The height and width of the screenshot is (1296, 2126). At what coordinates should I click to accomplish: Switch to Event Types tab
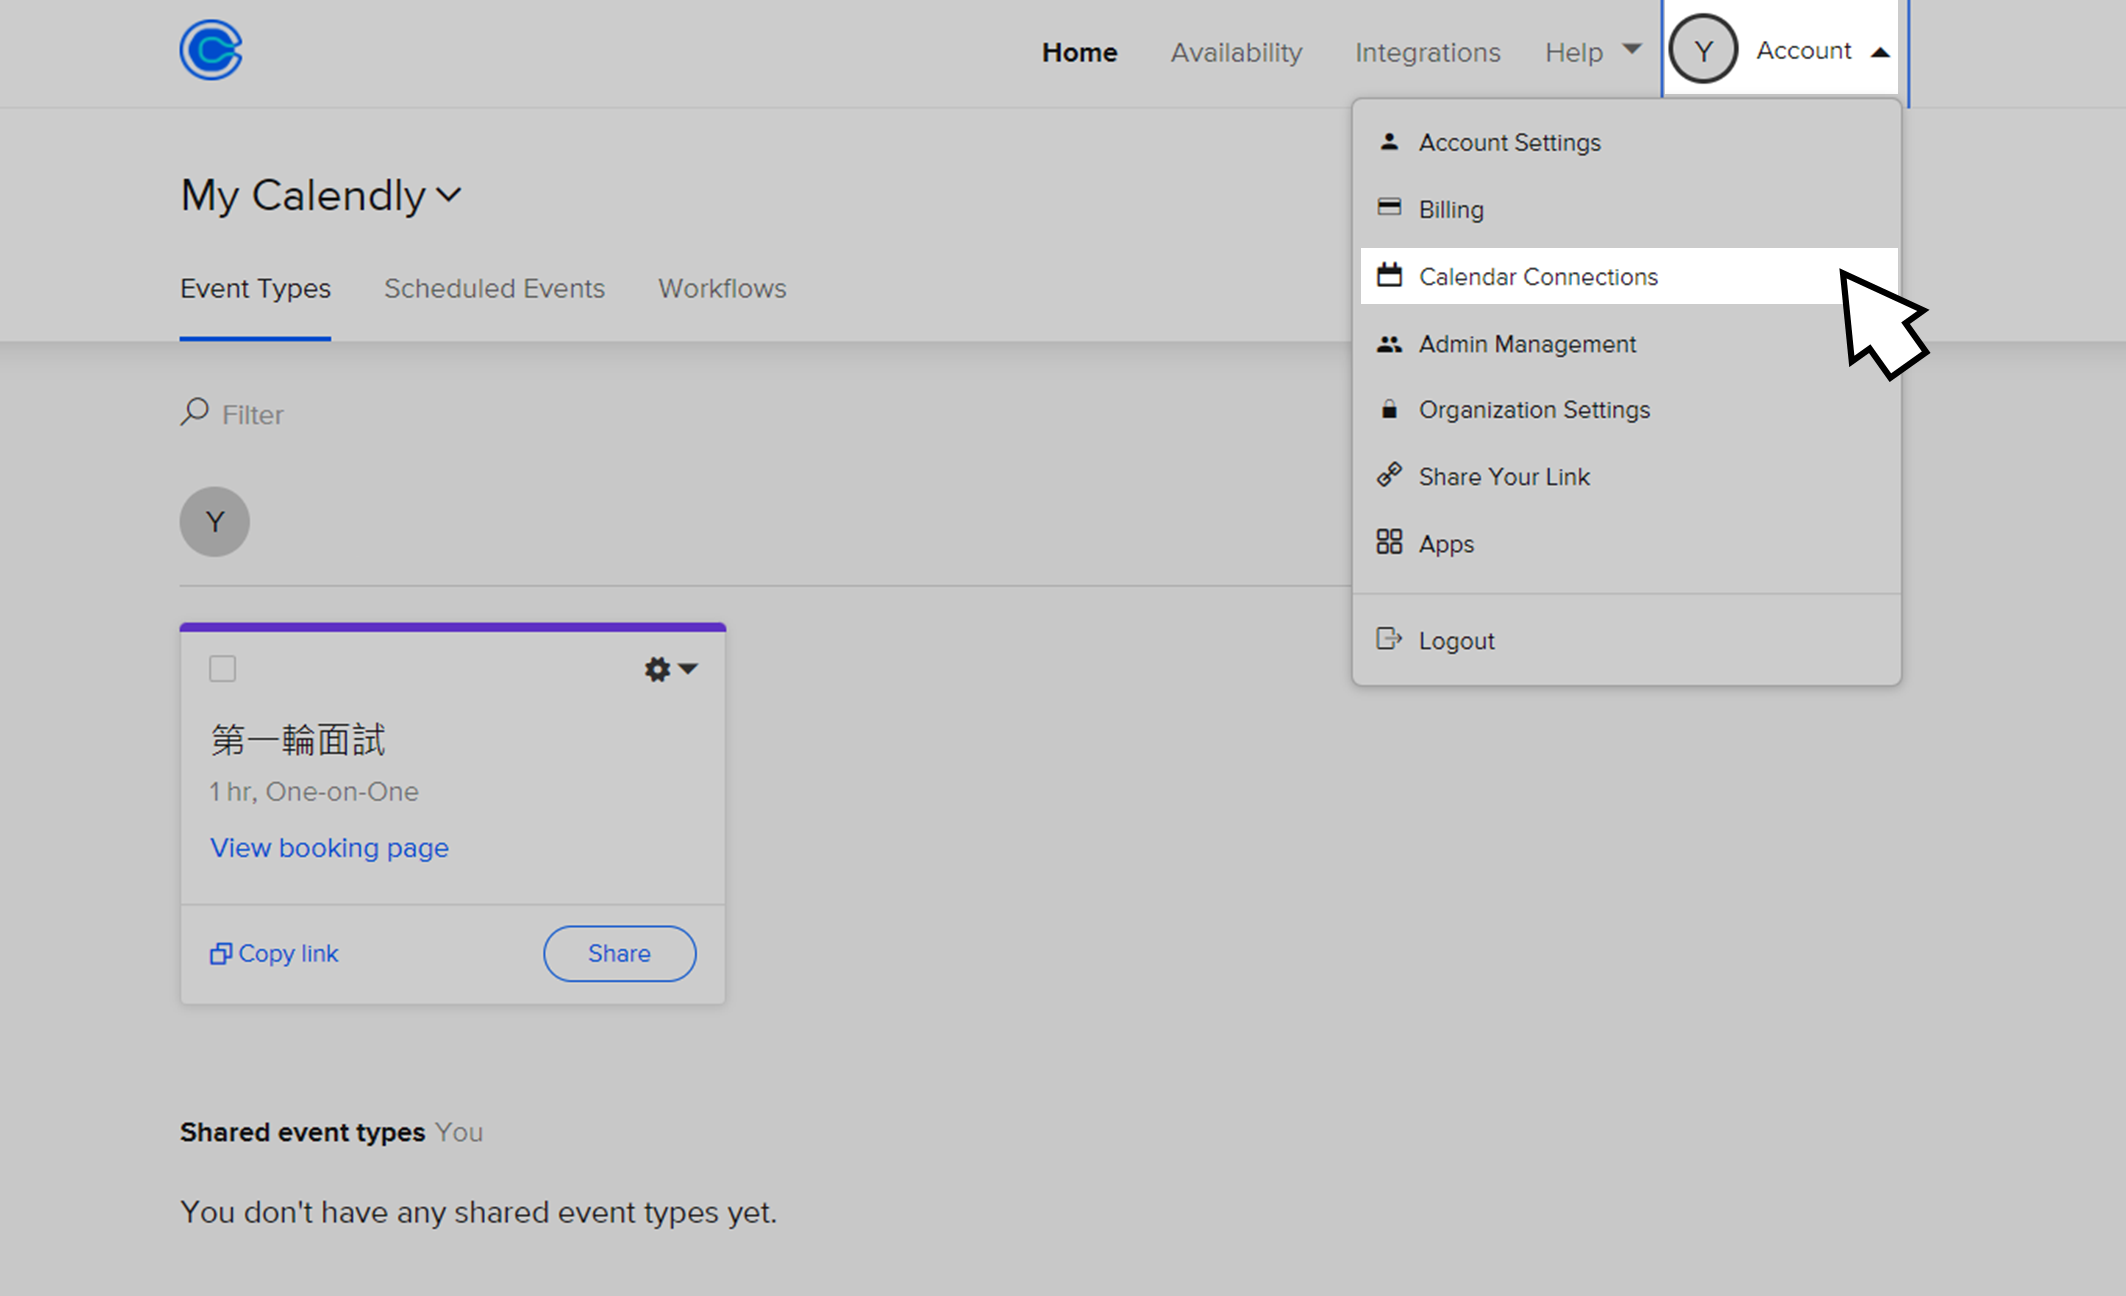(x=255, y=289)
